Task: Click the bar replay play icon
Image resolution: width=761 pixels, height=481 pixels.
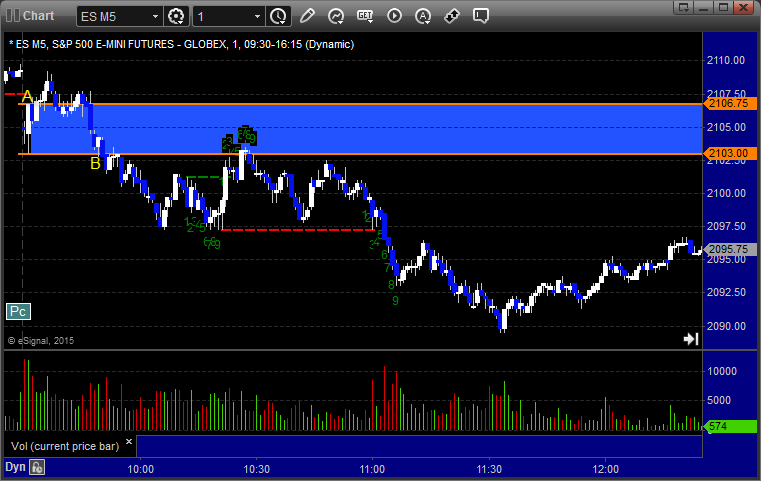Action: [x=394, y=16]
